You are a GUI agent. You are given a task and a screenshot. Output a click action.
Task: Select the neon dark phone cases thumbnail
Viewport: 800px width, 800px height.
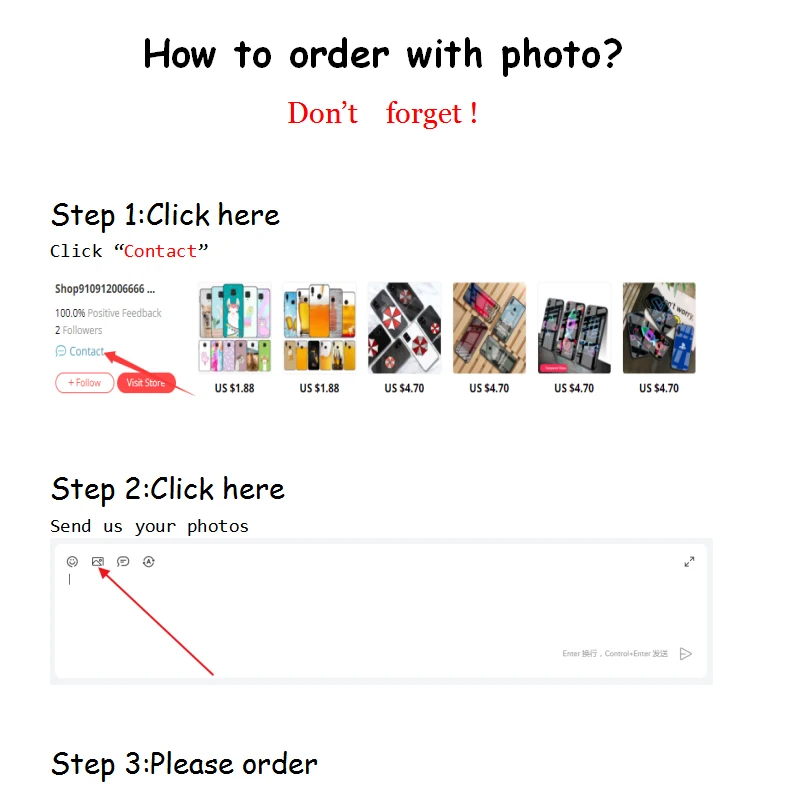pos(574,328)
